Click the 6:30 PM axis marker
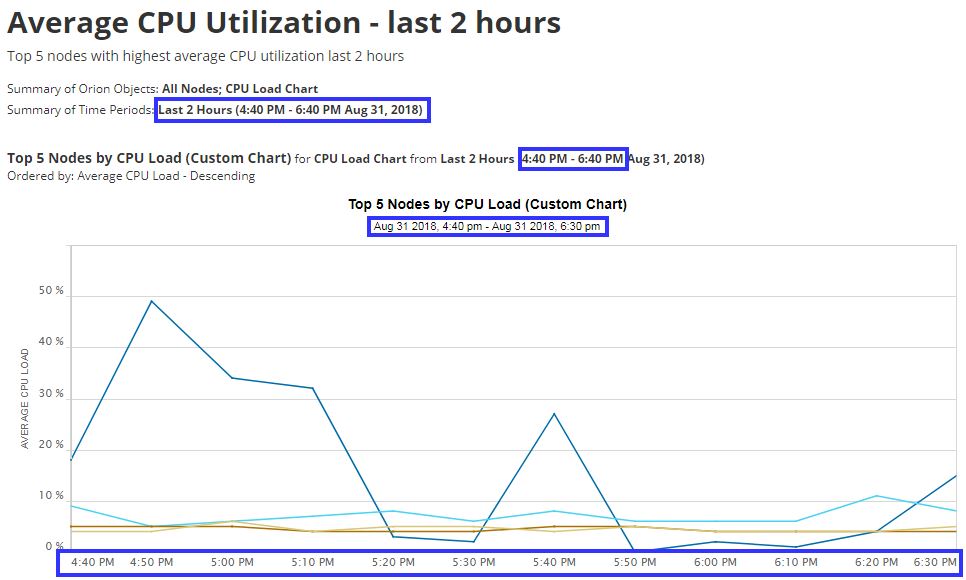This screenshot has height=580, width=966. 933,562
